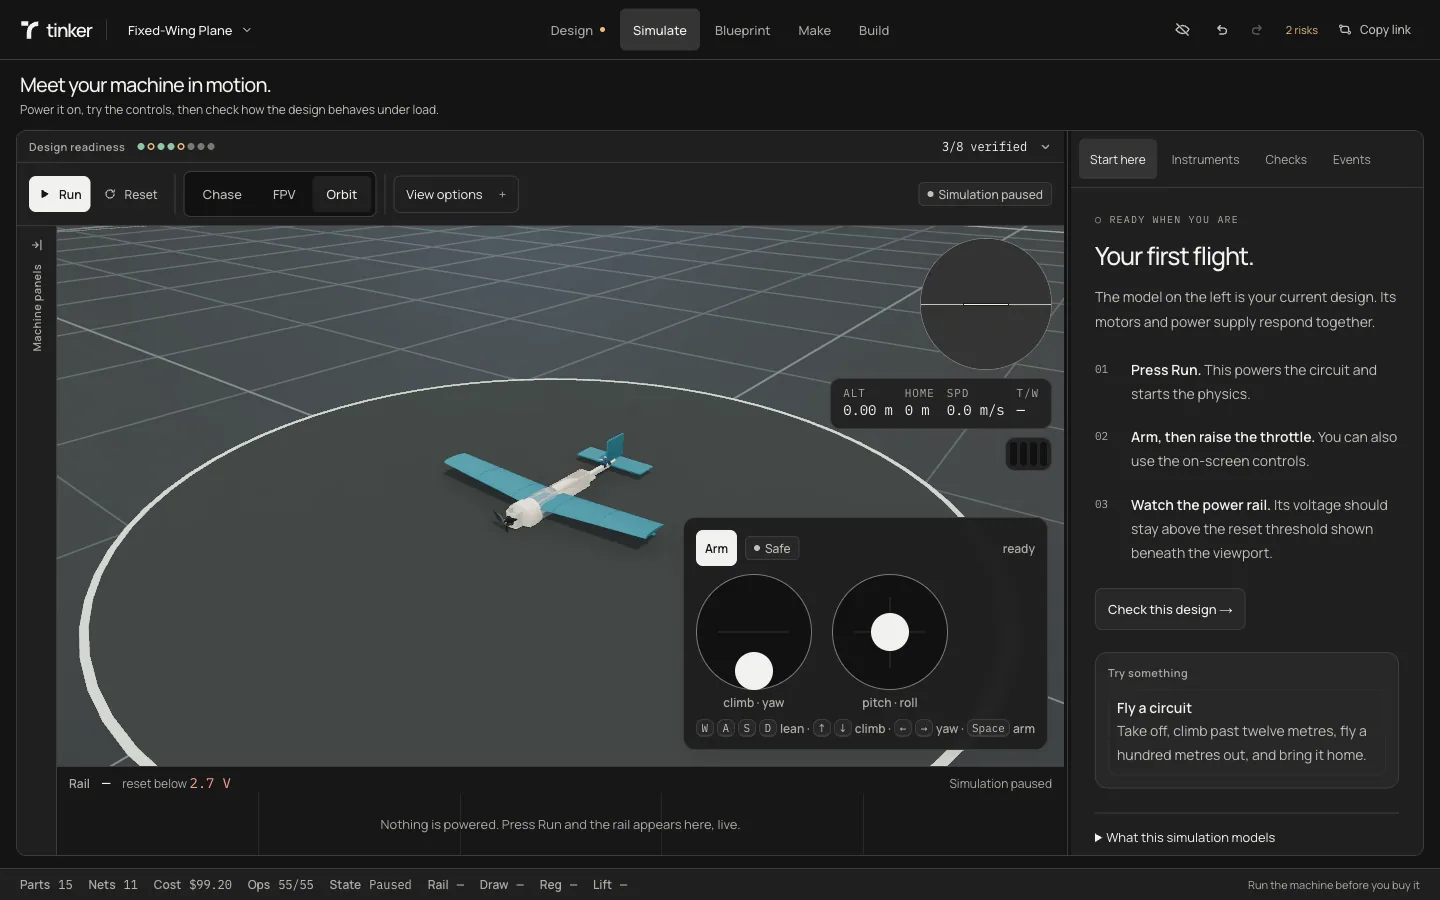Click the Ops 55/55 status entry
The height and width of the screenshot is (900, 1440).
[281, 885]
